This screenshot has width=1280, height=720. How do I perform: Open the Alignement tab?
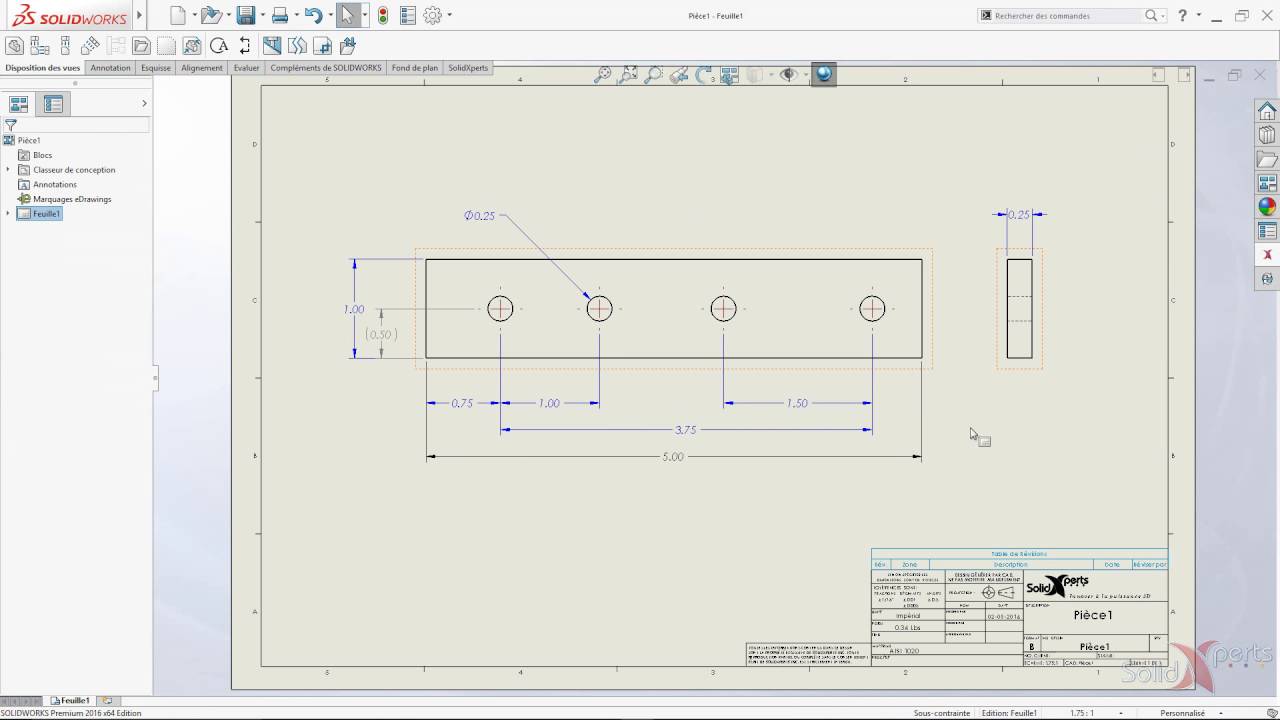tap(202, 68)
